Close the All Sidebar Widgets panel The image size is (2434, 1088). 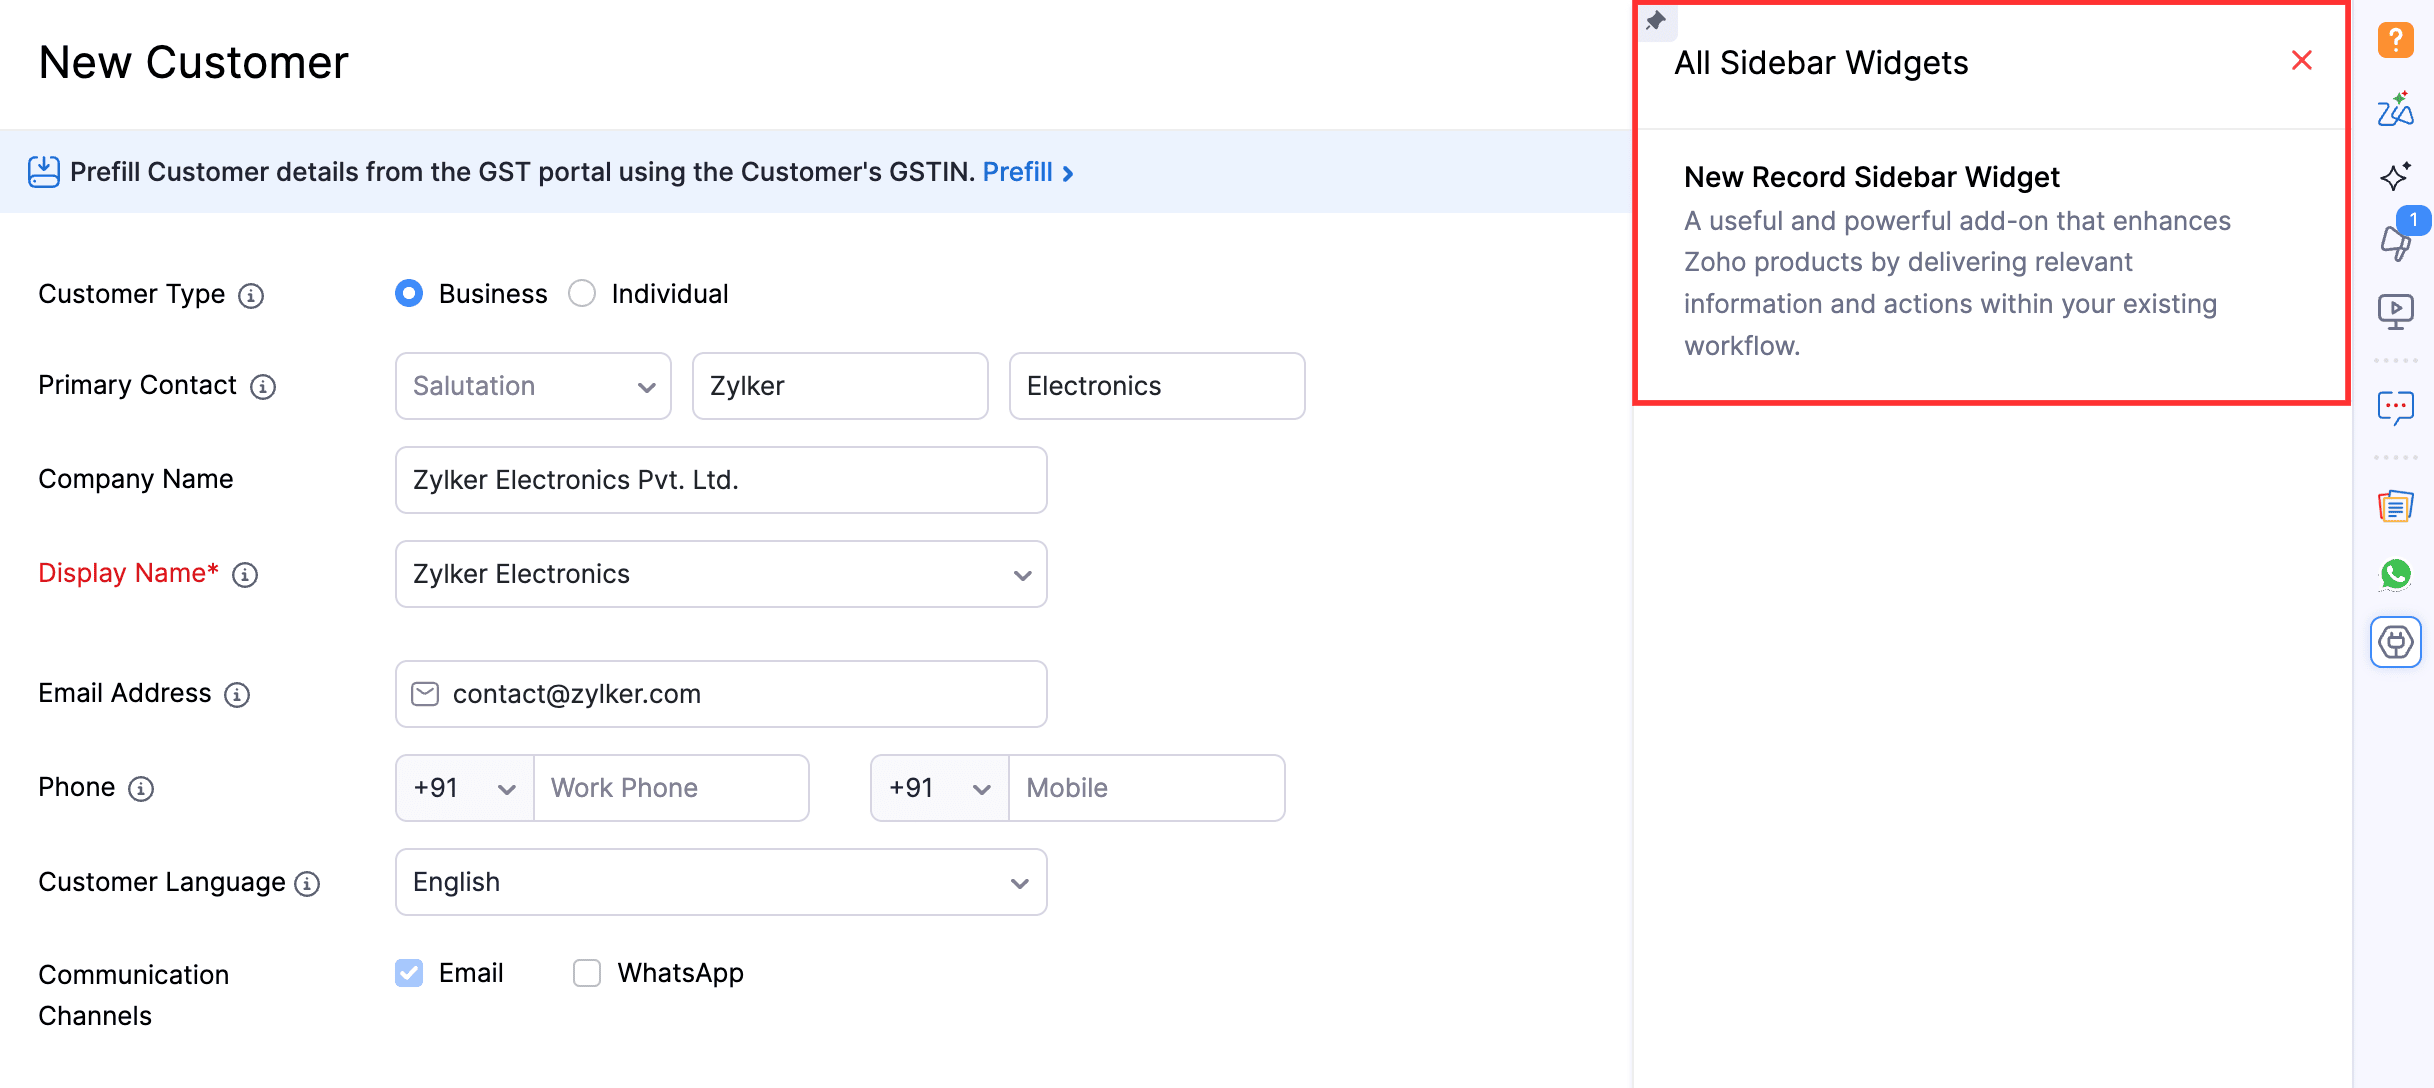coord(2301,61)
